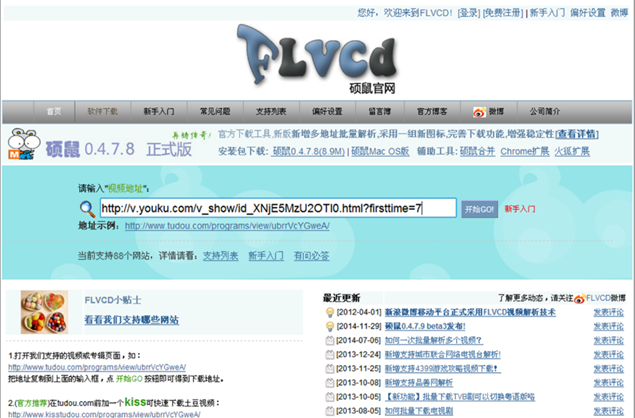Click 发表评论 for 2014-07-06 entry
The height and width of the screenshot is (418, 635).
609,341
